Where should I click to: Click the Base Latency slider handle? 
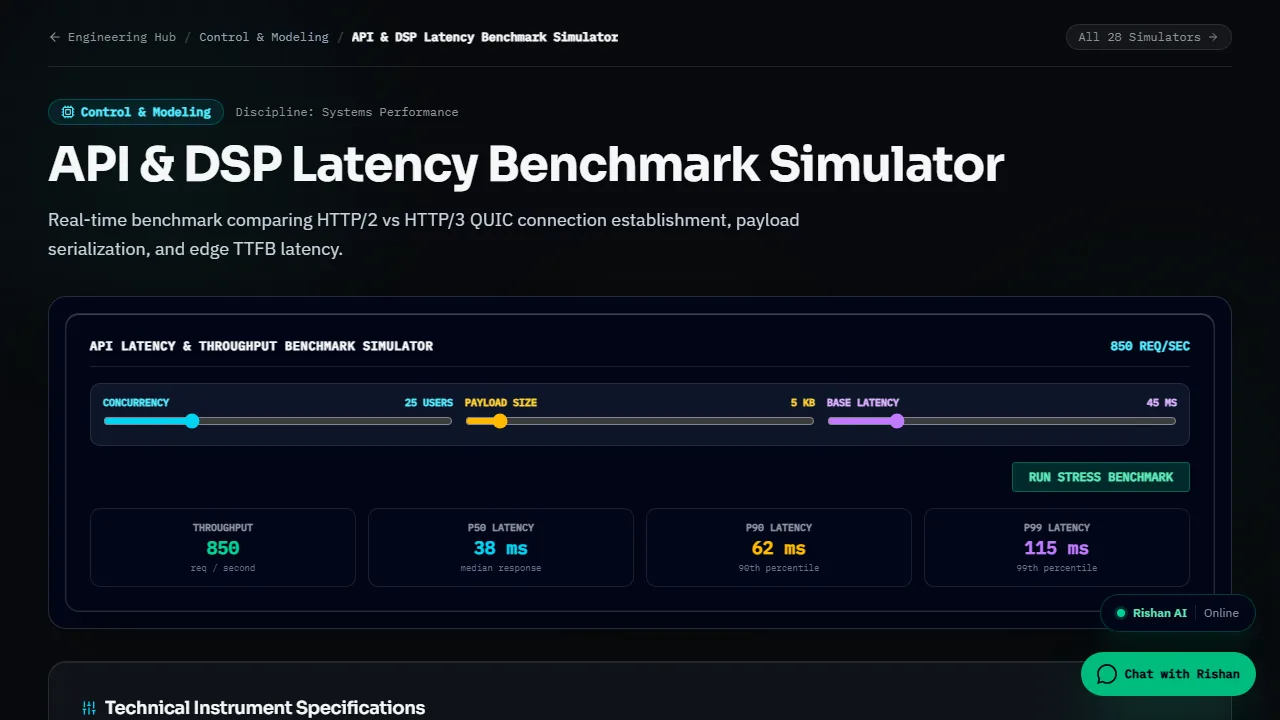[x=897, y=421]
